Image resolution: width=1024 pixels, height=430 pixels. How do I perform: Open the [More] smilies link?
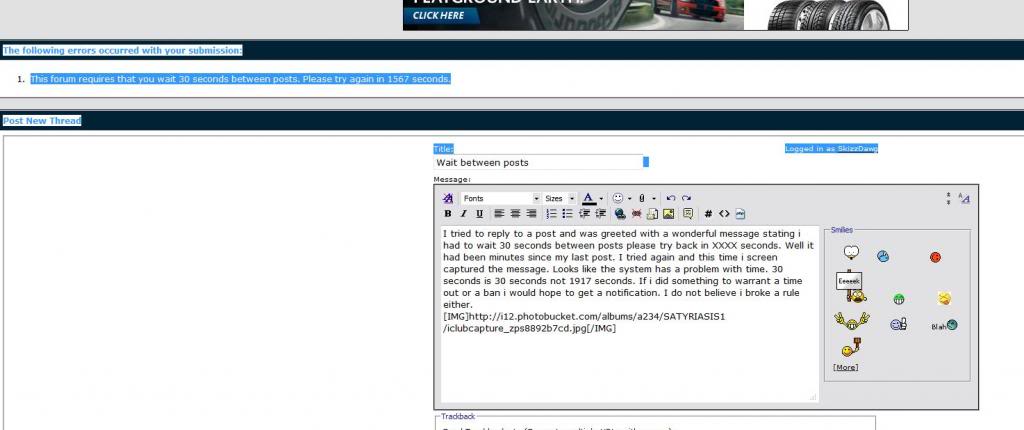click(x=846, y=367)
